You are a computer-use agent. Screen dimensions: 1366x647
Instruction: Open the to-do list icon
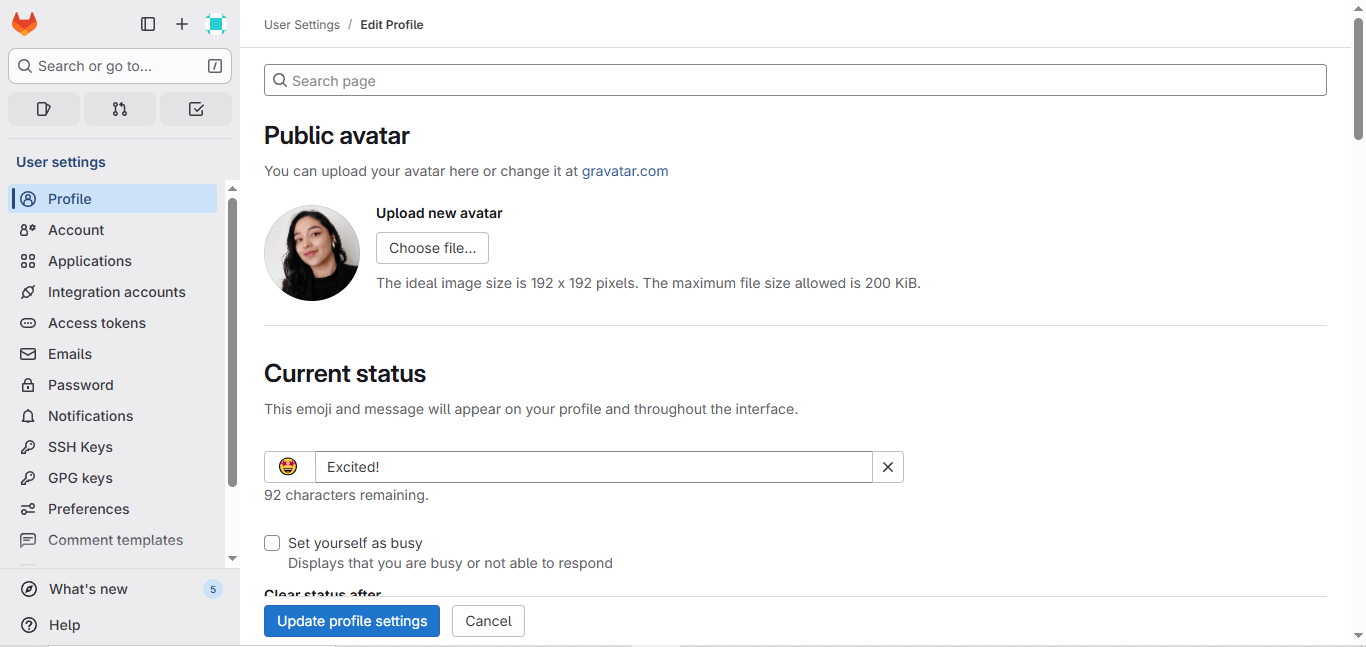tap(196, 109)
